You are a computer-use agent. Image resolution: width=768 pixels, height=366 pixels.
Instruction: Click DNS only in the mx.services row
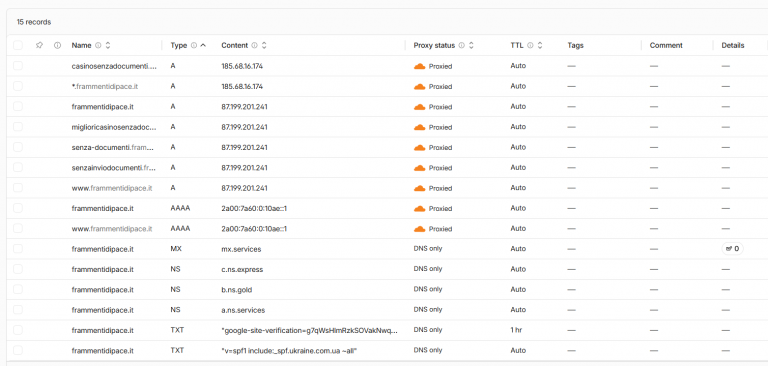click(x=428, y=248)
